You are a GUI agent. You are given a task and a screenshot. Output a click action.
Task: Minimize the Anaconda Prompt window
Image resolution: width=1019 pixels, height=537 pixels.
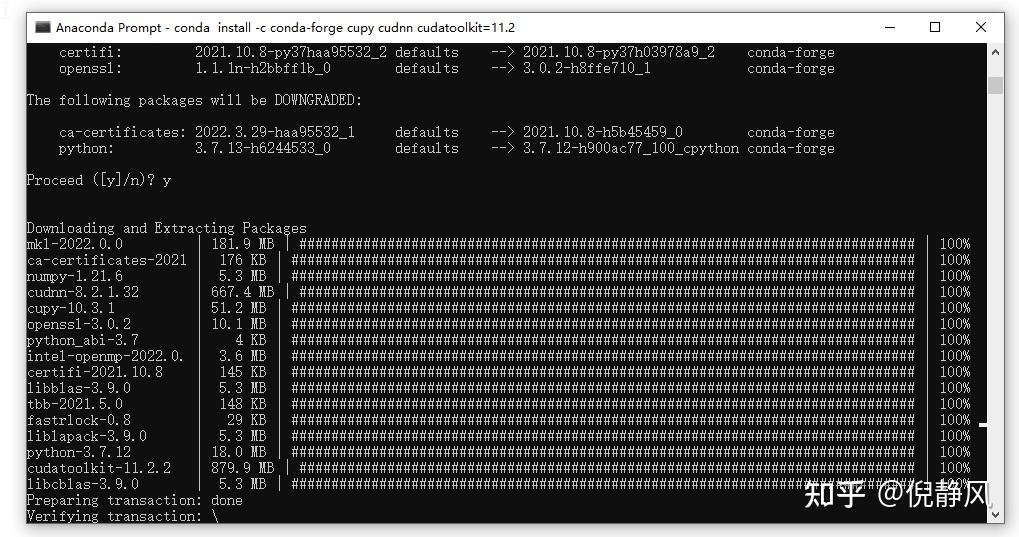tap(890, 27)
